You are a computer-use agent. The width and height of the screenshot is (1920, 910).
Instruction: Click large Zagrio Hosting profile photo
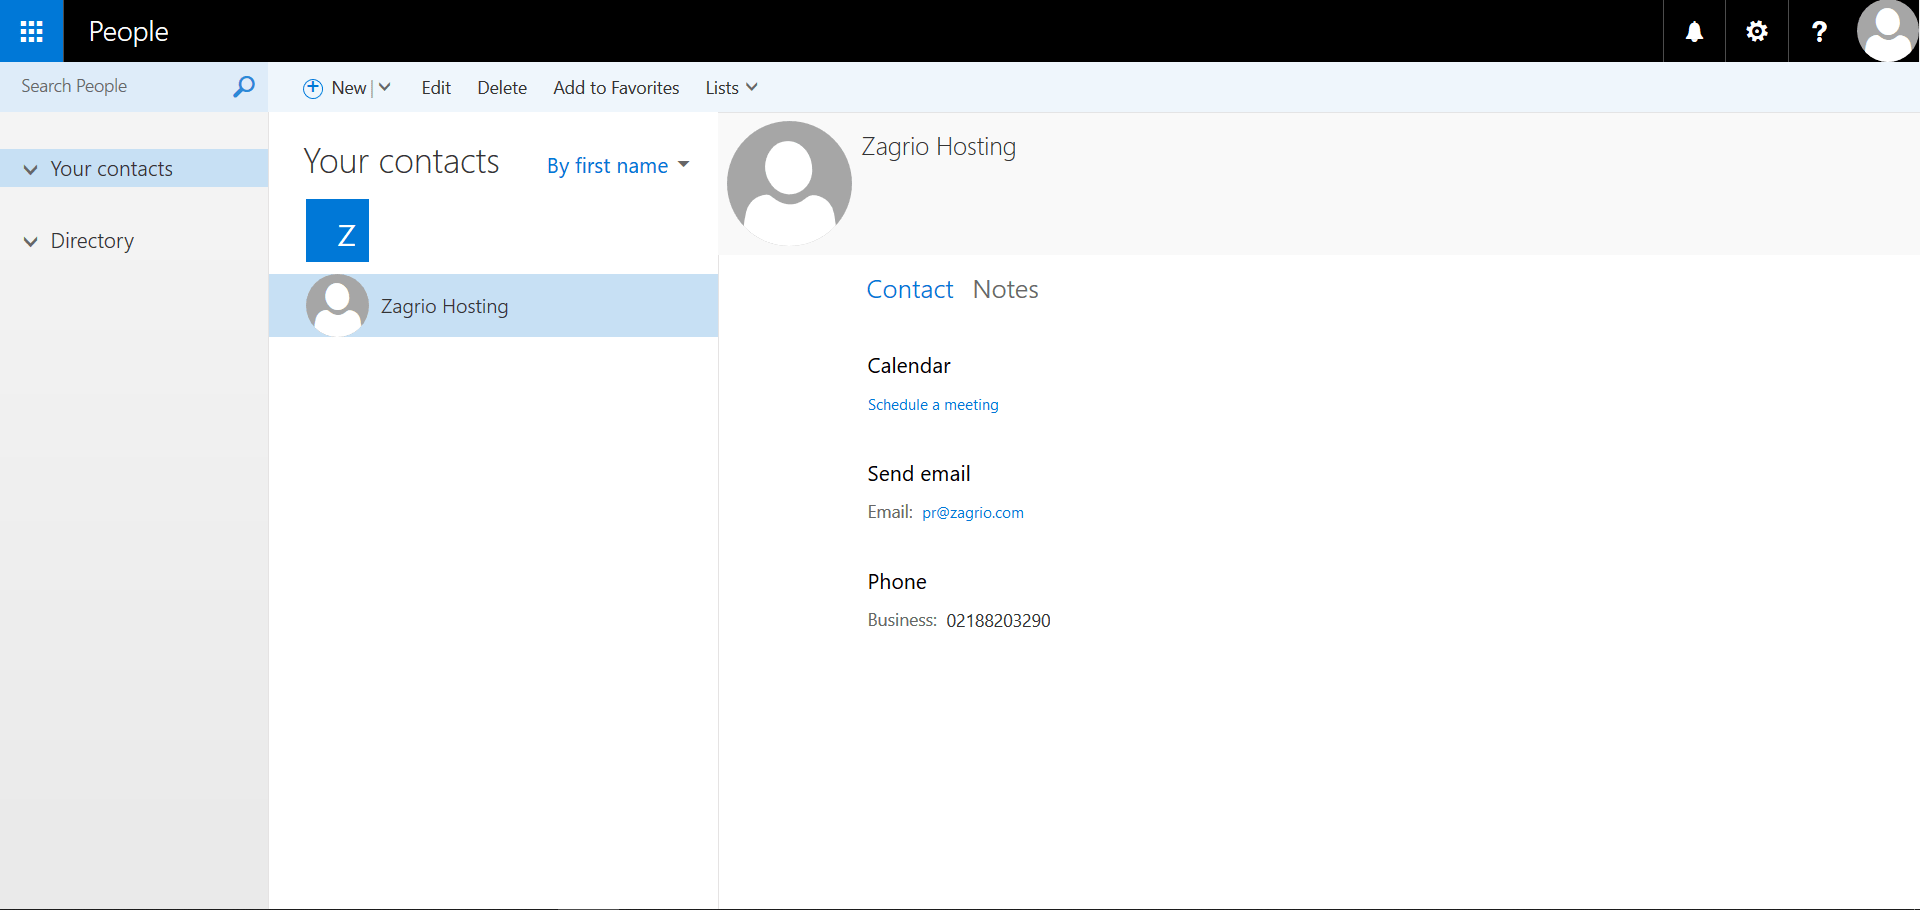[x=789, y=183]
